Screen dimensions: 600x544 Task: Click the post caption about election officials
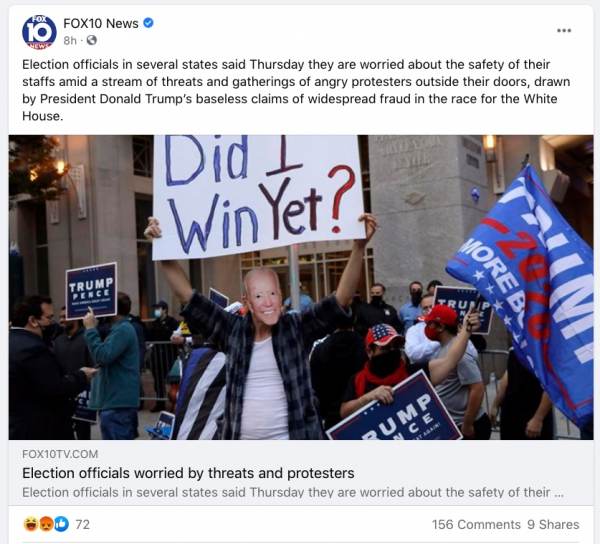pyautogui.click(x=296, y=90)
